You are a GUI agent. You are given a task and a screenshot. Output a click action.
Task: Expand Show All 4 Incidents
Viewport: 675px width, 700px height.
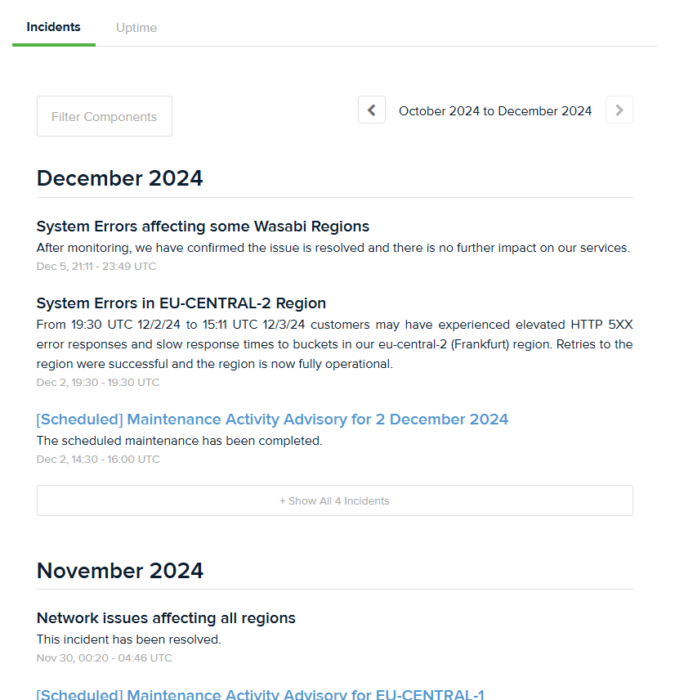(335, 500)
